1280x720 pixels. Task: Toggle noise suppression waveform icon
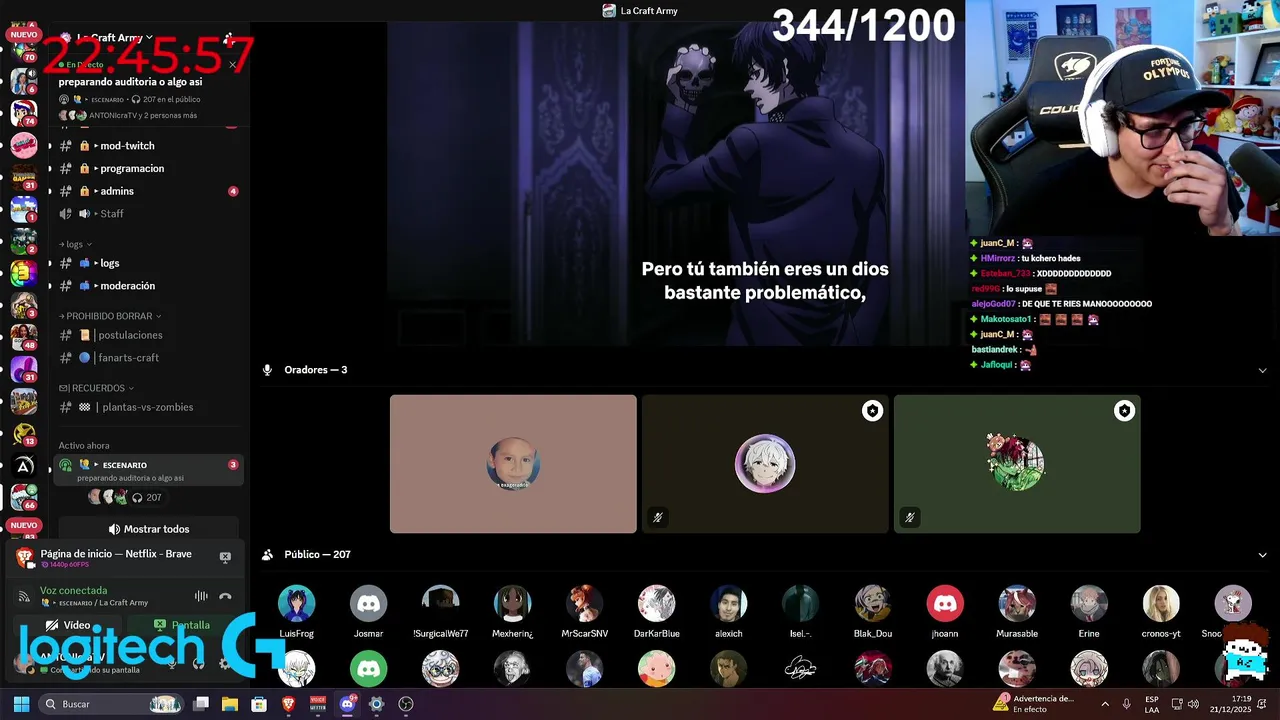tap(201, 596)
